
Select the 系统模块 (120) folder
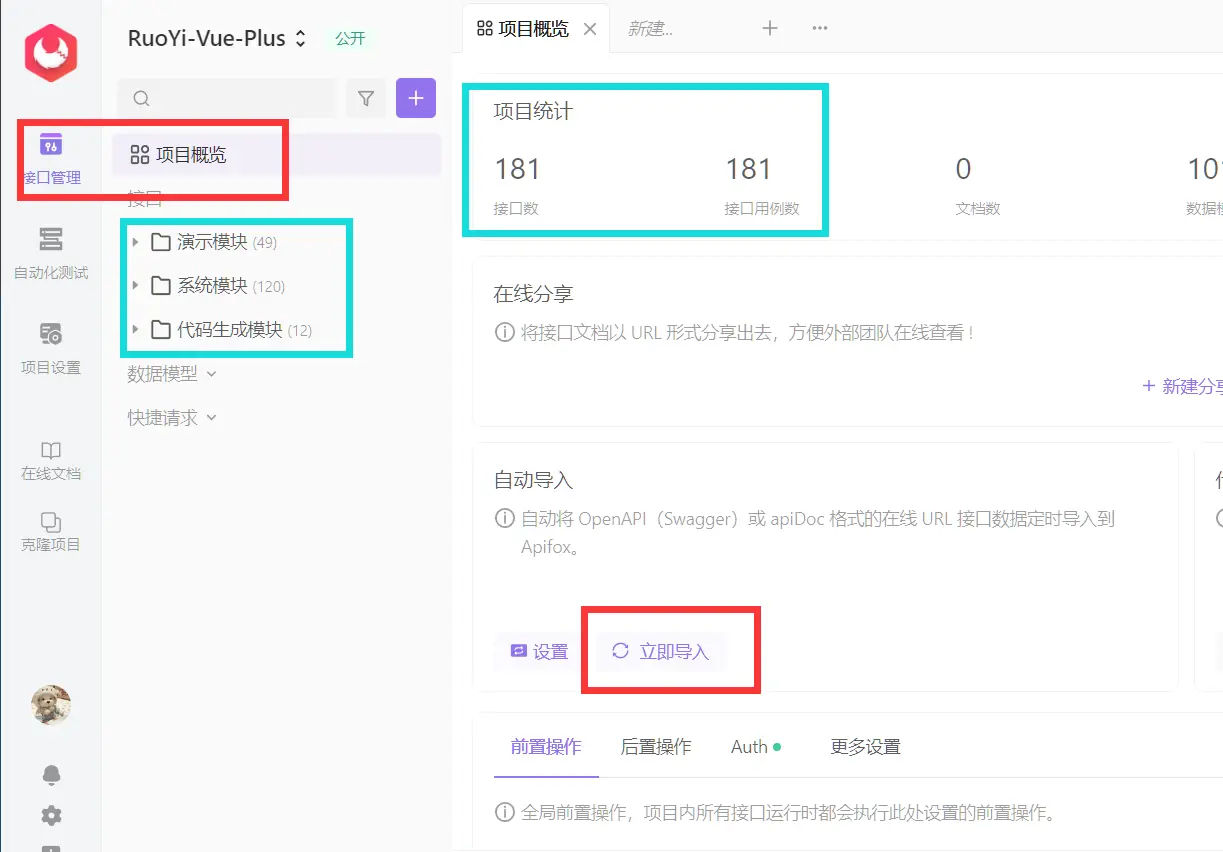click(218, 286)
